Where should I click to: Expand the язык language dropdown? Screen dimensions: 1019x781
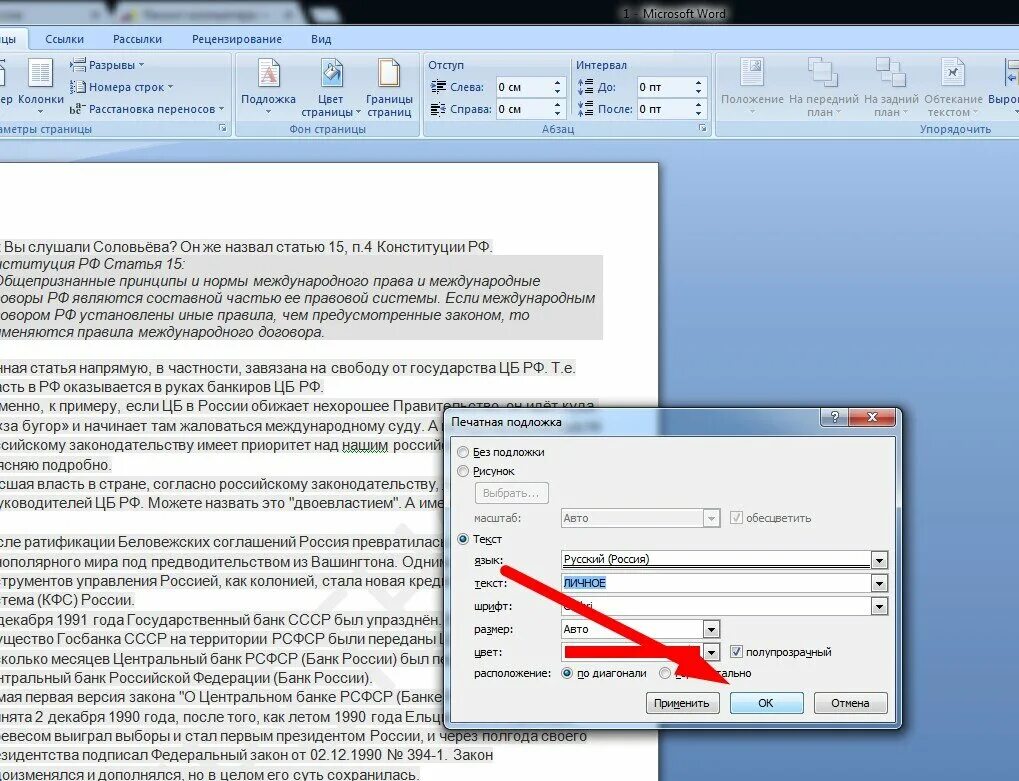pos(879,560)
